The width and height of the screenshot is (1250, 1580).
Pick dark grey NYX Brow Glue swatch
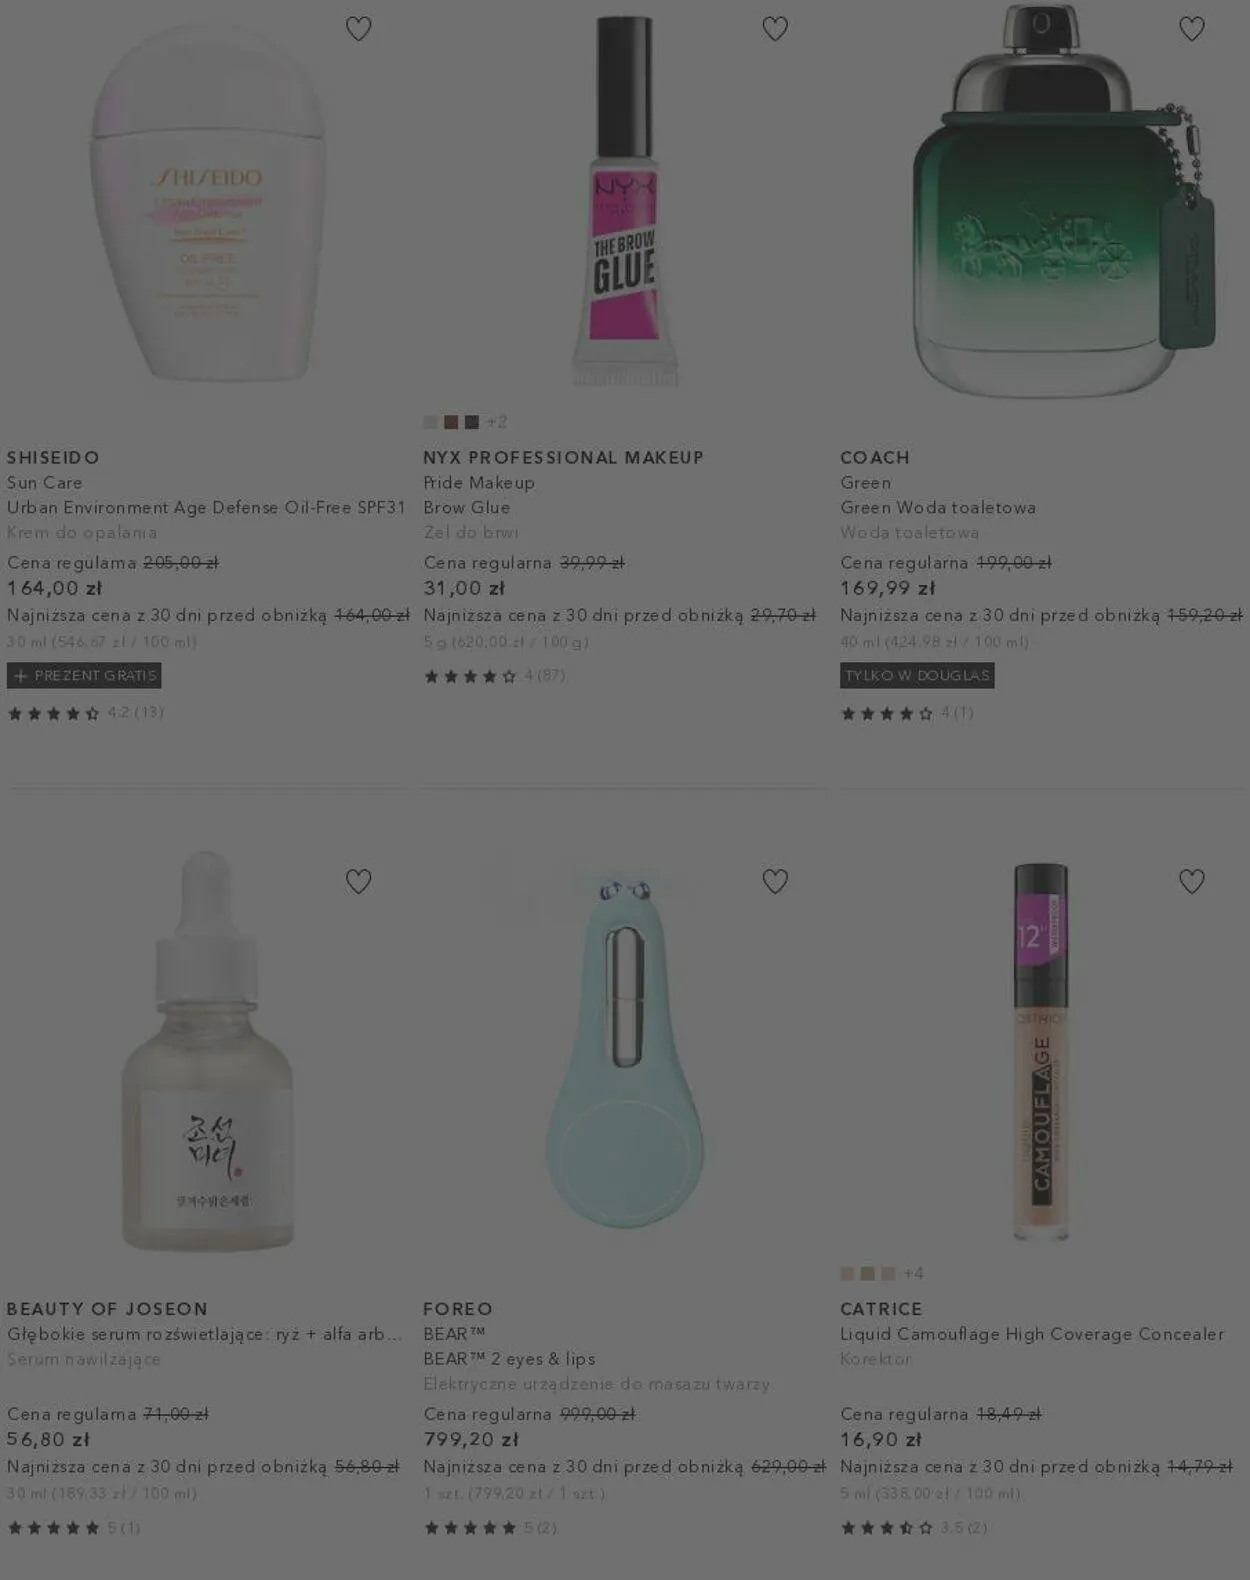471,422
